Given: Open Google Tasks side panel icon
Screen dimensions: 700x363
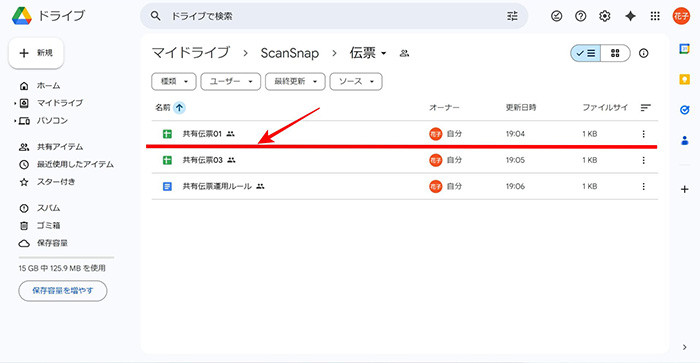Looking at the screenshot, I should point(684,110).
